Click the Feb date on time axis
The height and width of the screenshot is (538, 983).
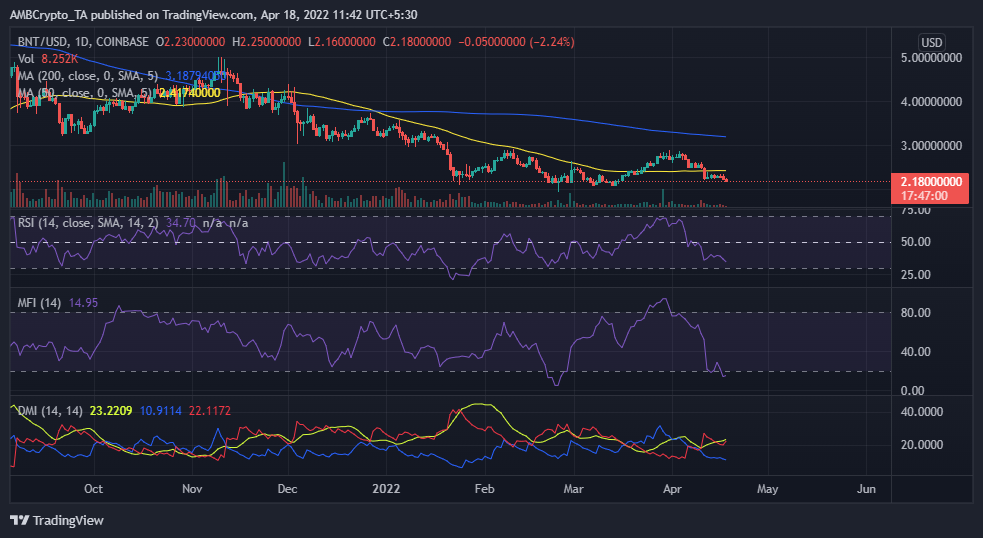[484, 488]
